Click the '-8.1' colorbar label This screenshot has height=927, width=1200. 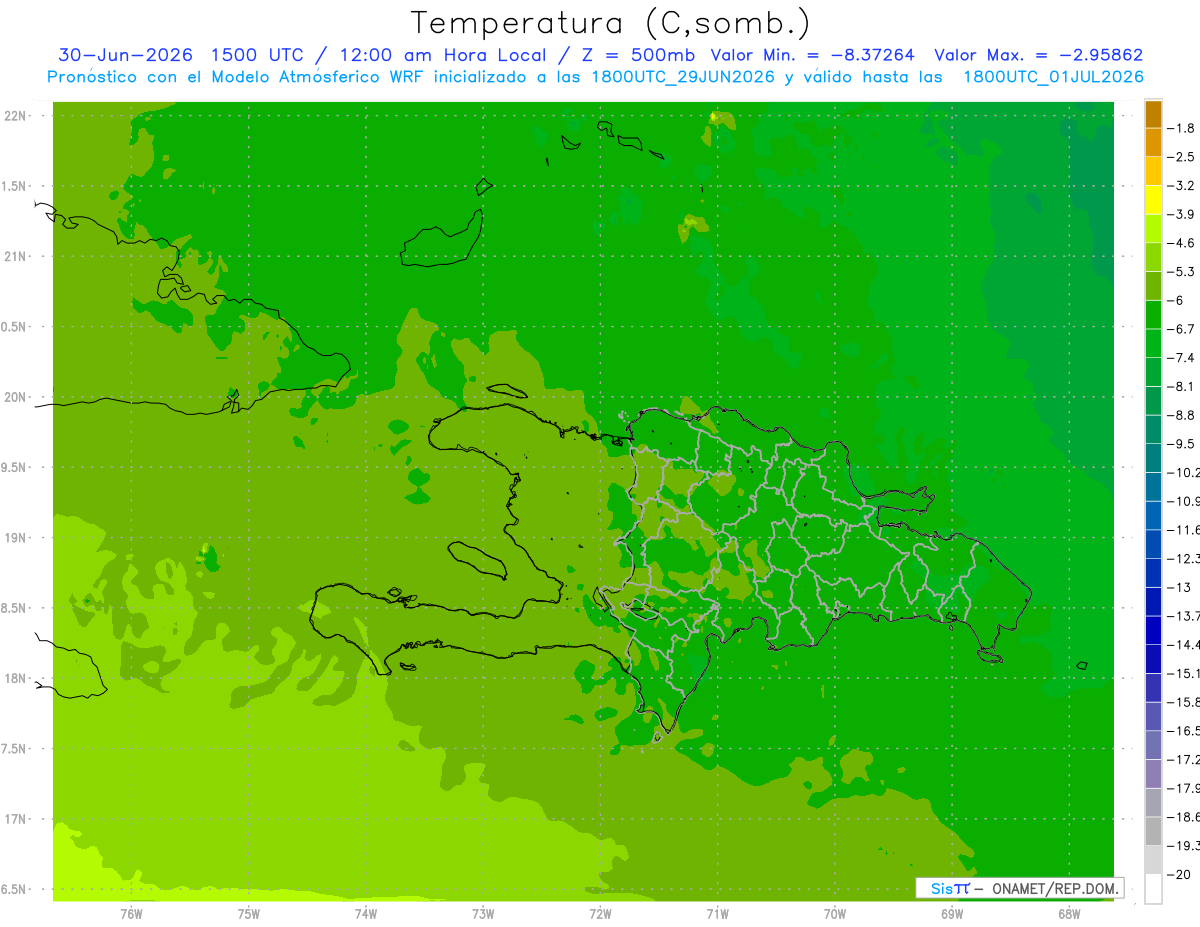(x=1182, y=386)
